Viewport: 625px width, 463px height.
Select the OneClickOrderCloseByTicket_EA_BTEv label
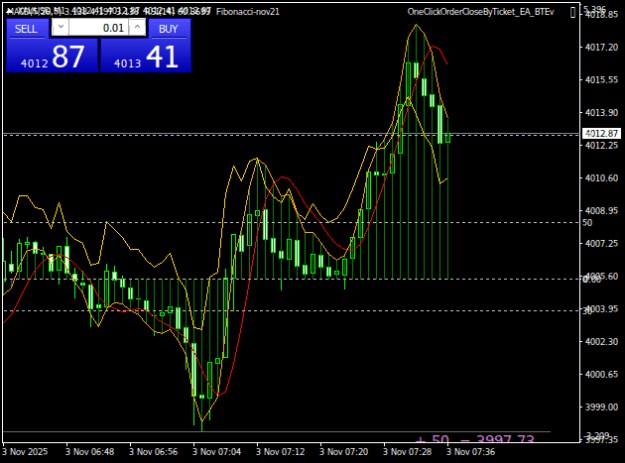pos(481,12)
